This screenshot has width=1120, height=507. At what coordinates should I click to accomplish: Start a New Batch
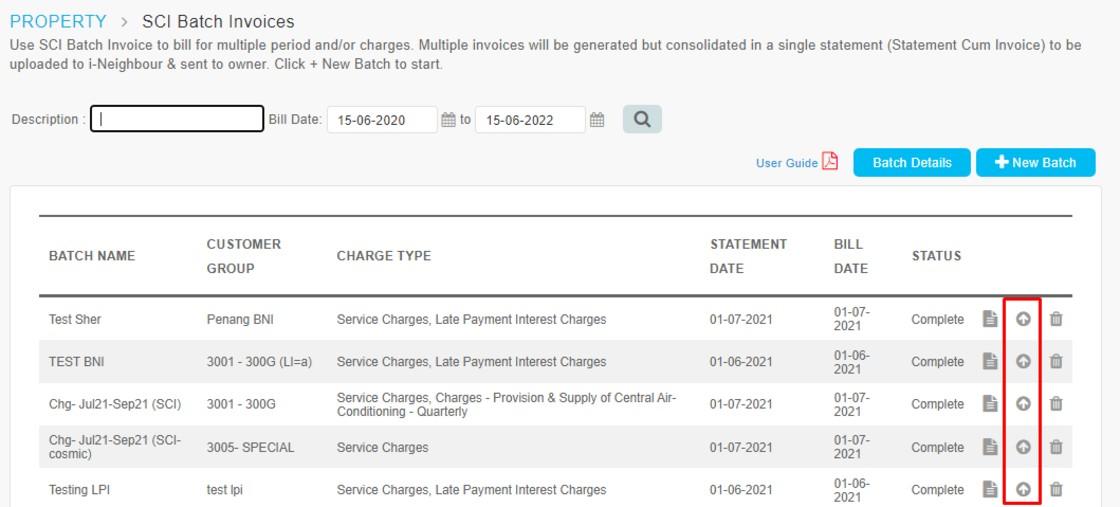[1036, 163]
